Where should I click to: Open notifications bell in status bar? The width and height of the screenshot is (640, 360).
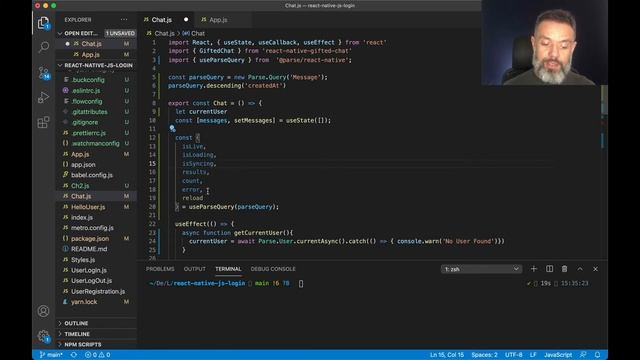coord(598,355)
